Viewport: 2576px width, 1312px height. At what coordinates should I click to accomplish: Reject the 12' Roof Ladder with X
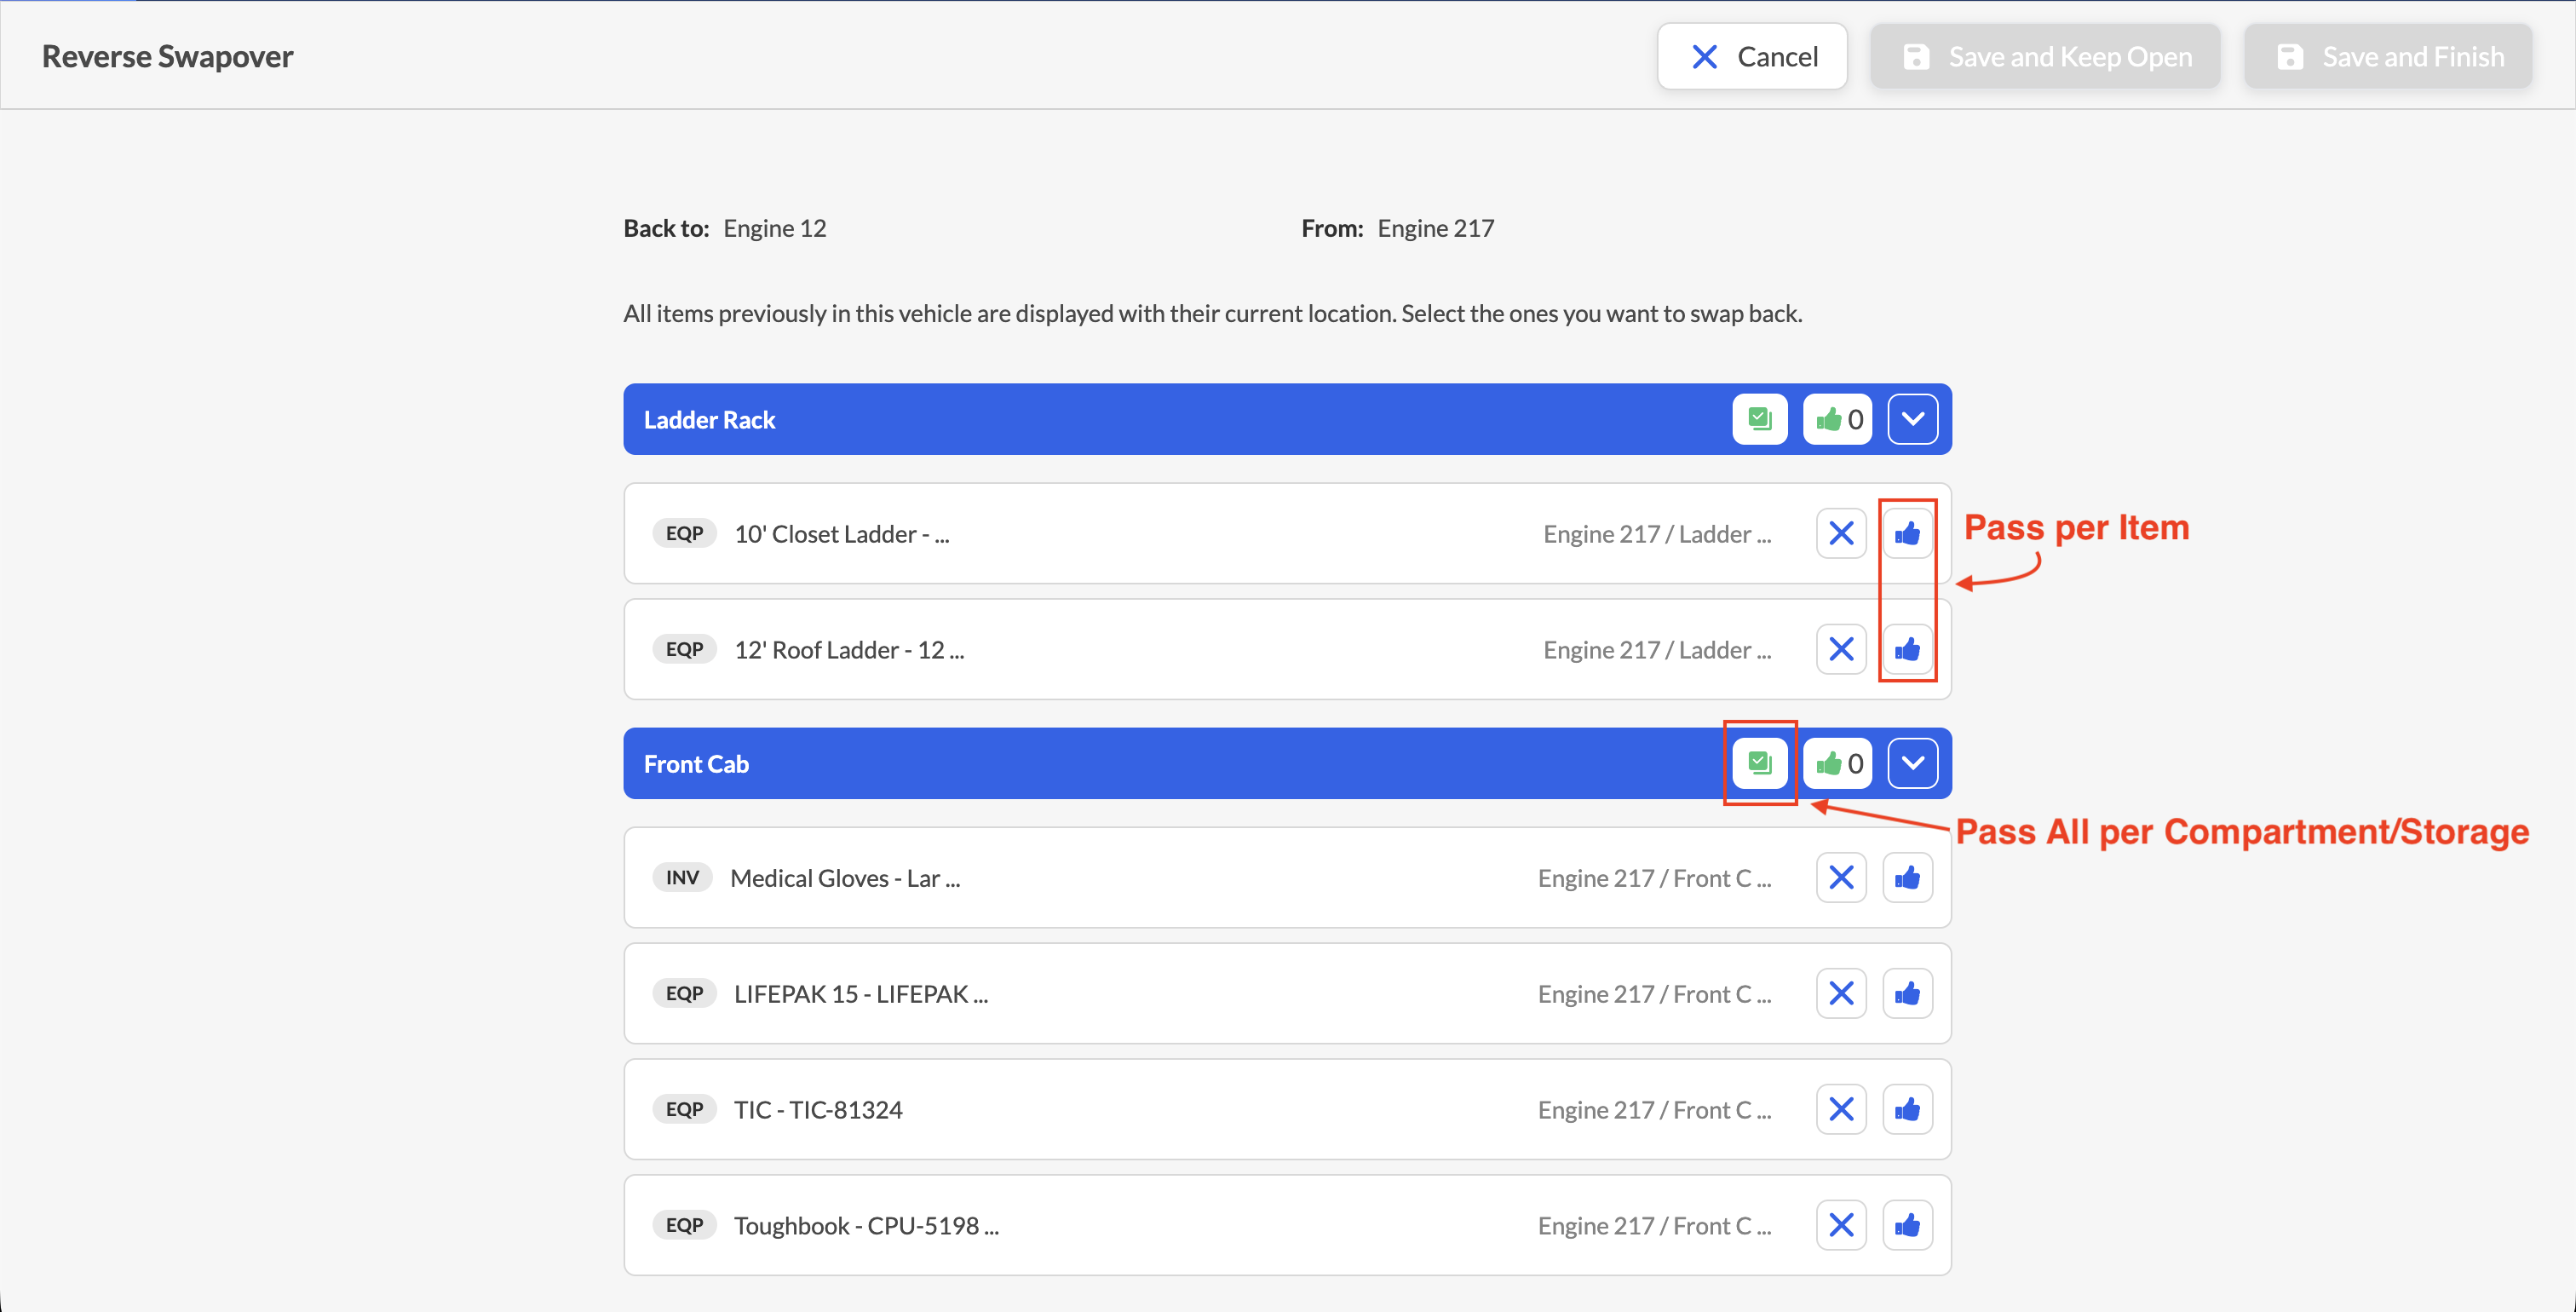[1841, 649]
